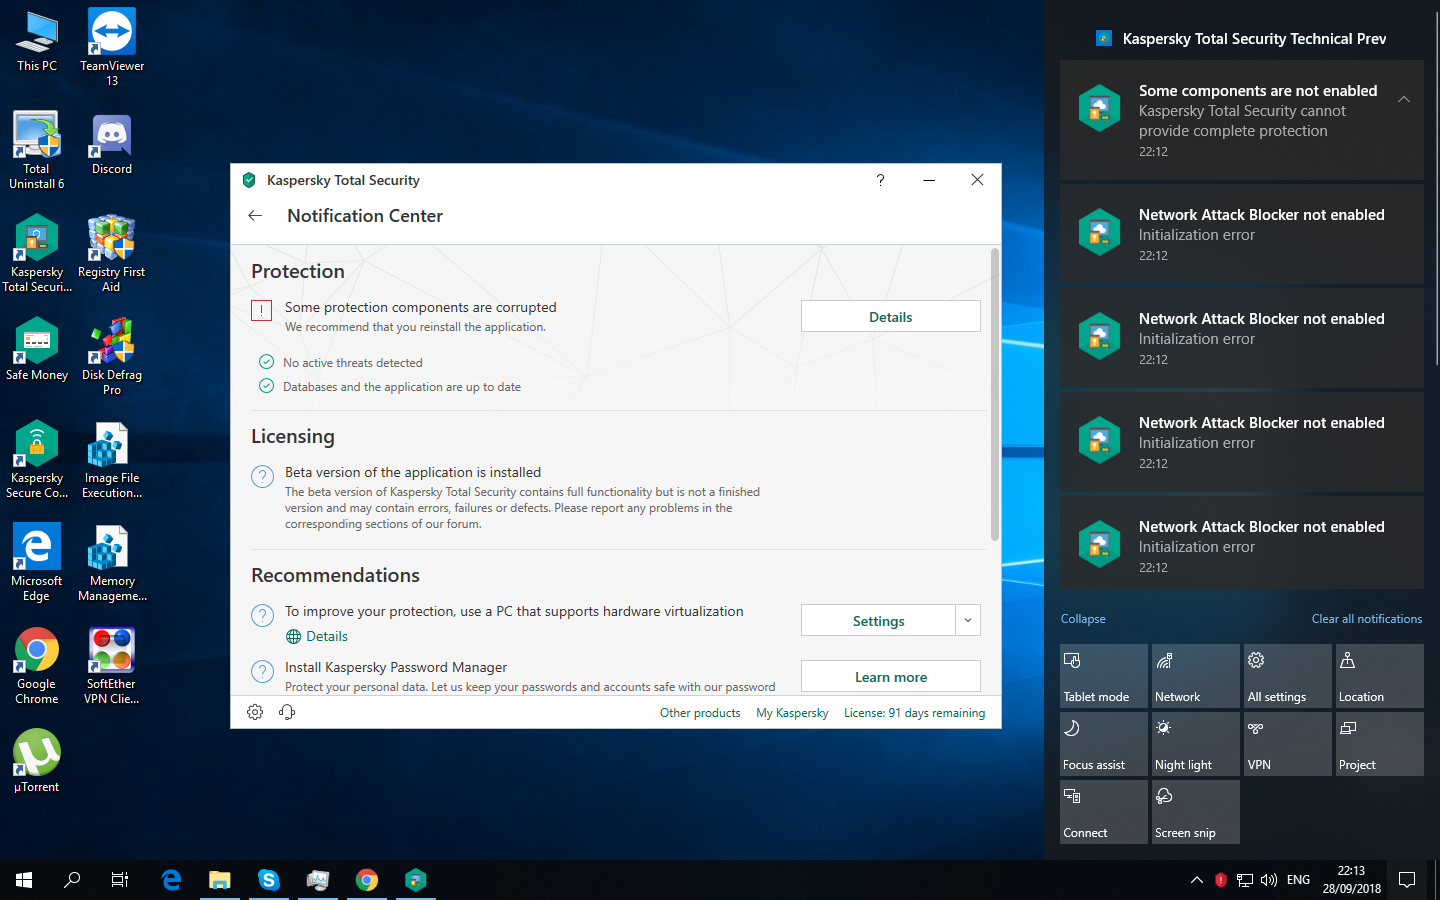Image resolution: width=1440 pixels, height=900 pixels.
Task: Click the volume tray icon
Action: pos(1269,880)
